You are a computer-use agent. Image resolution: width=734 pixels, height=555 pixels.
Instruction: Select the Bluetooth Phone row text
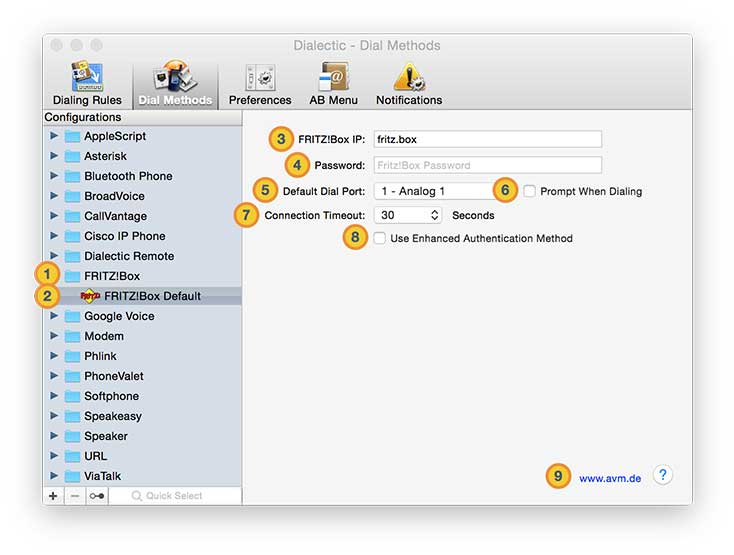(x=128, y=176)
